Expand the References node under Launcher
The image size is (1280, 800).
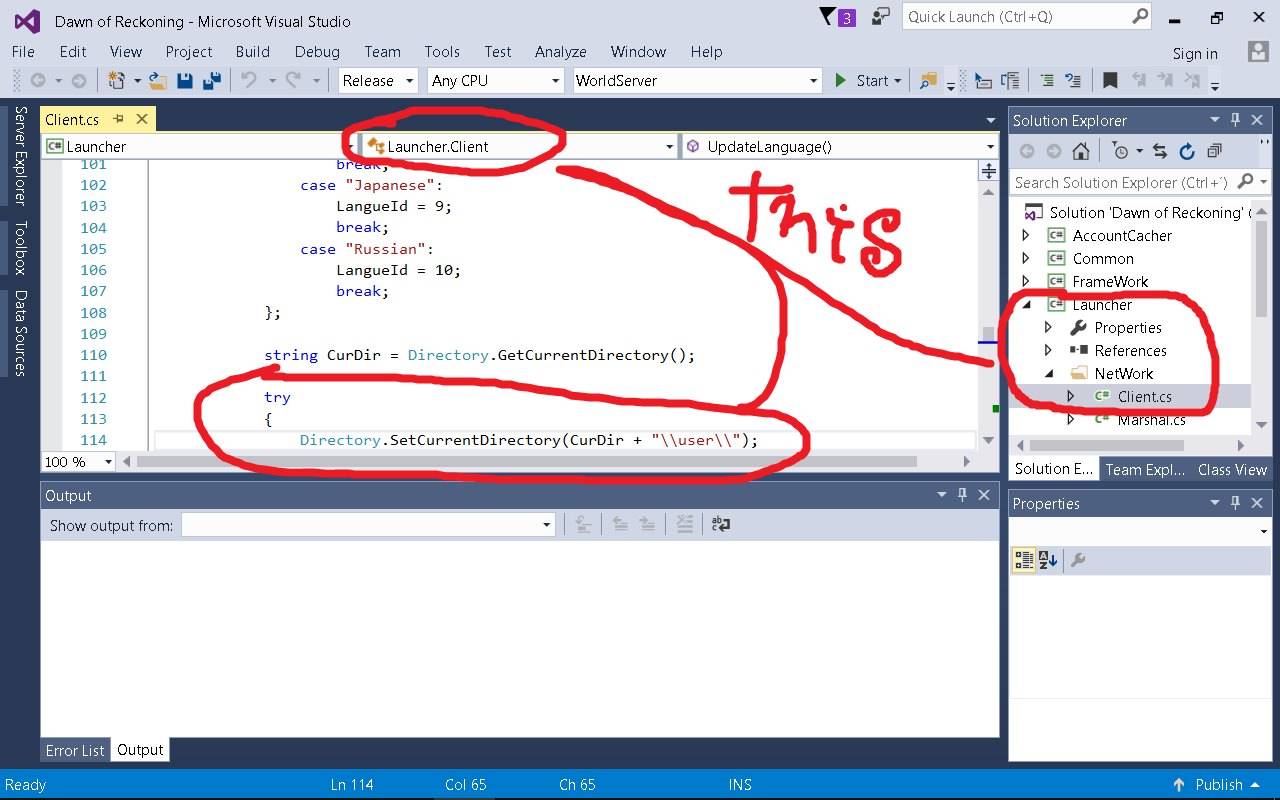pos(1048,350)
